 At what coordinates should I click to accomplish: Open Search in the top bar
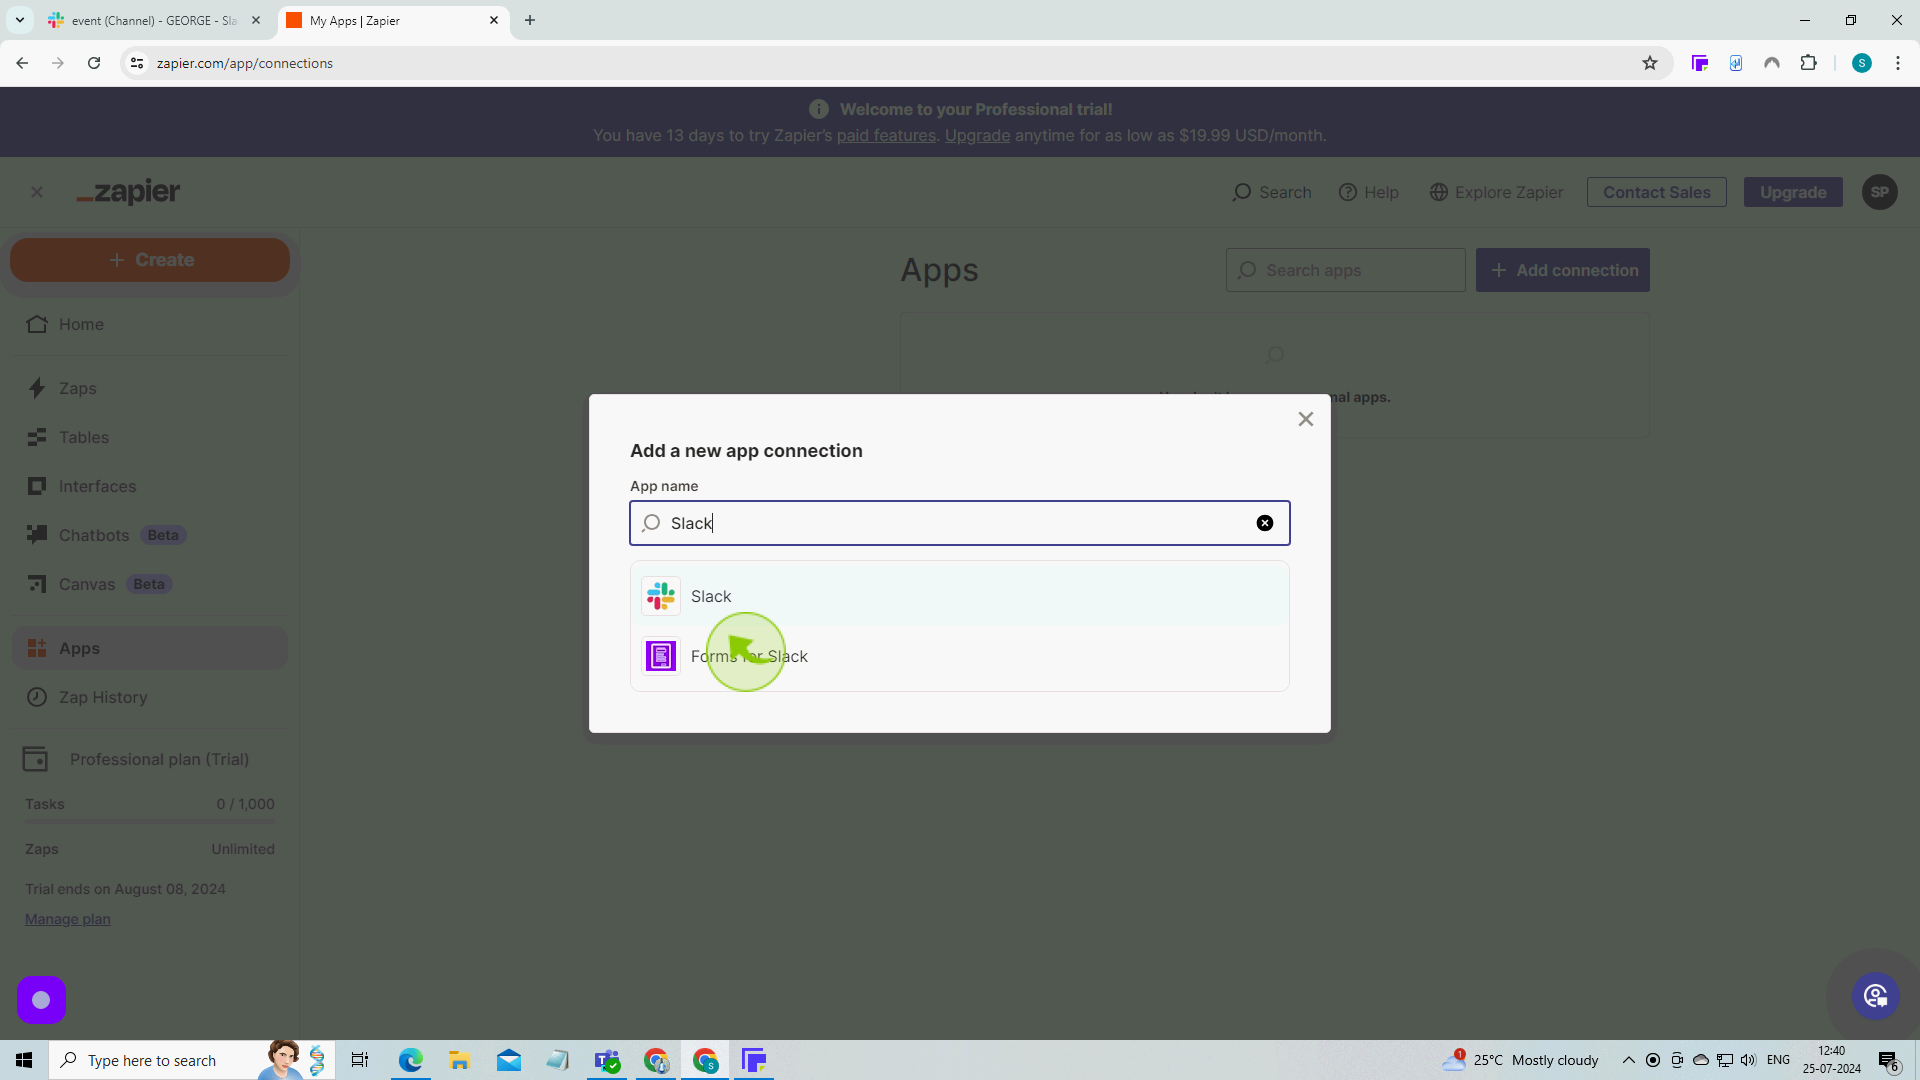pos(1271,192)
